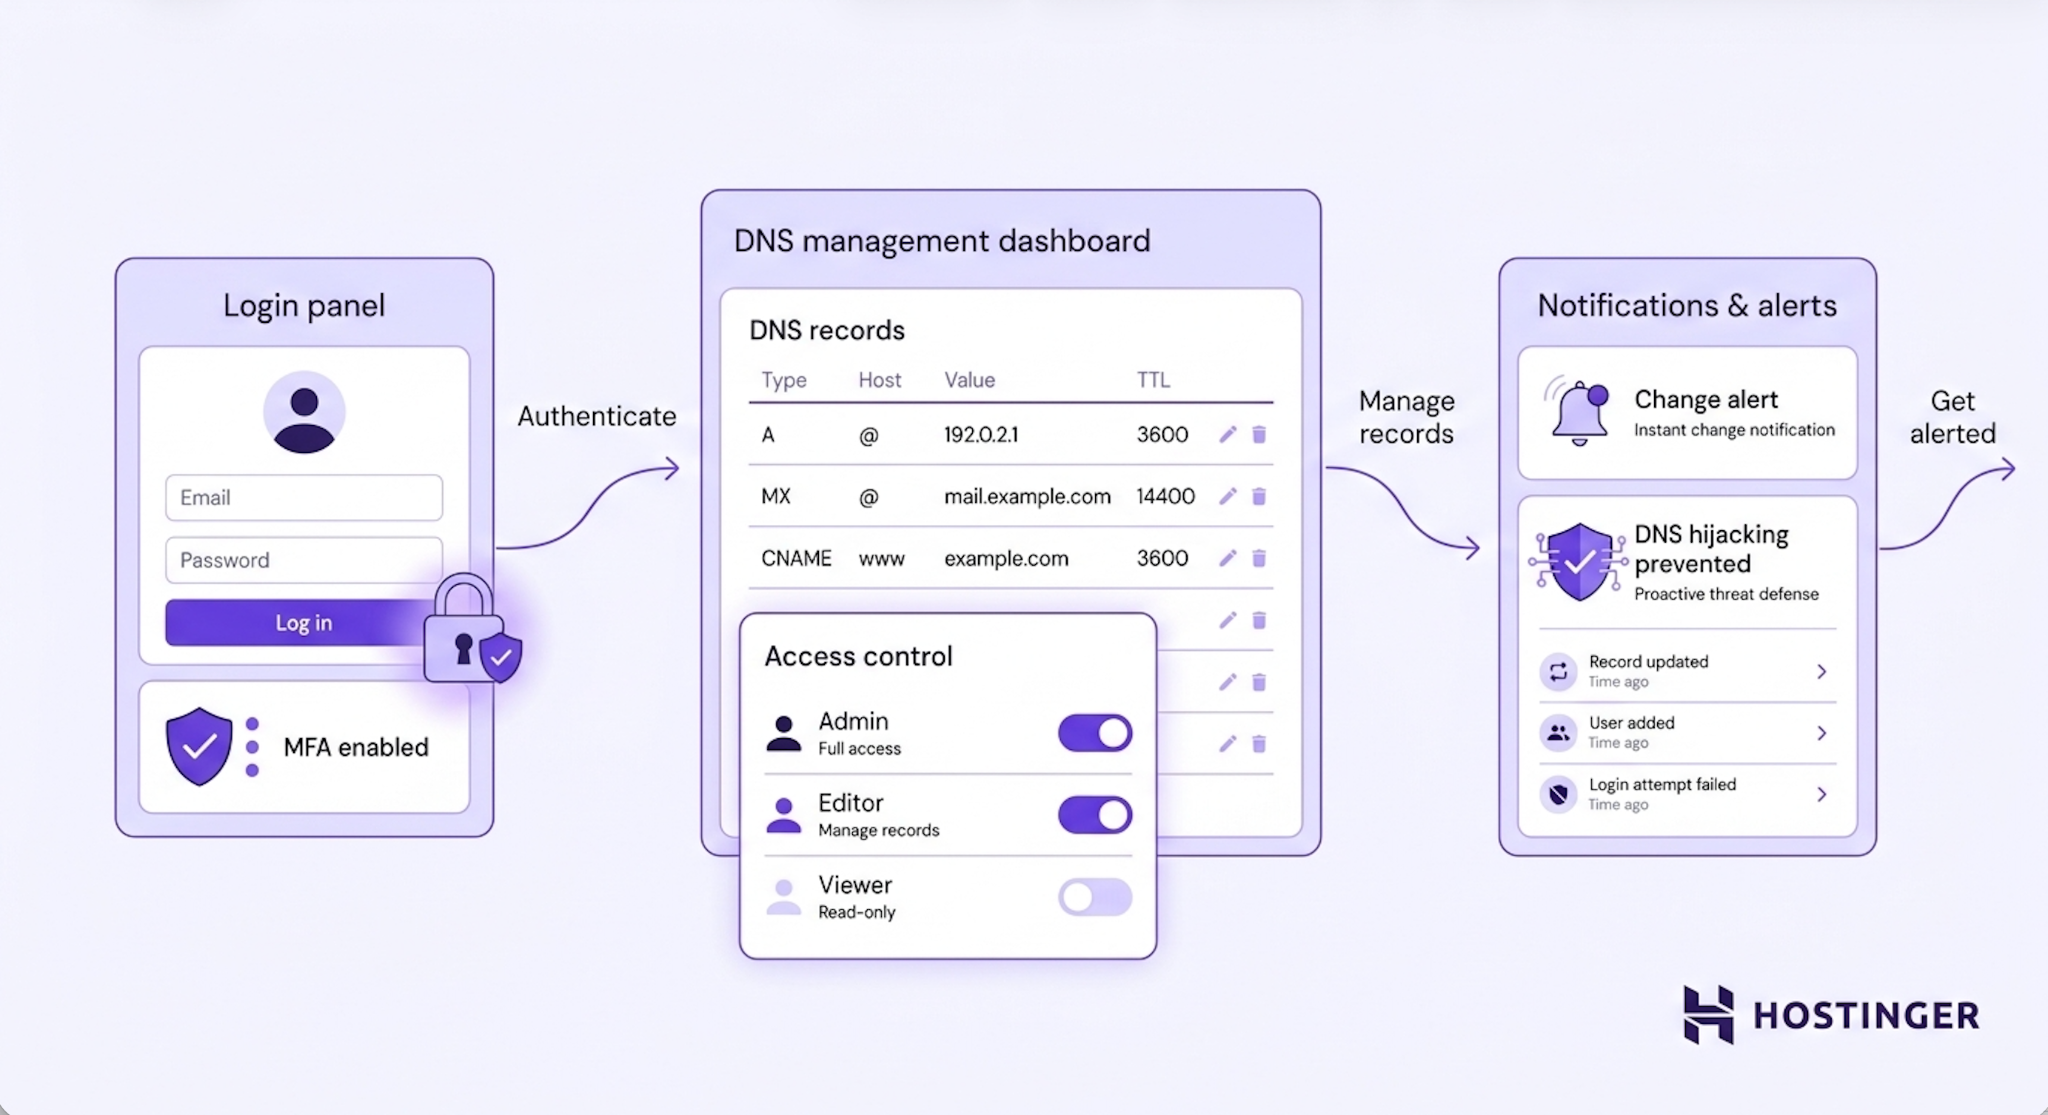Click the Viewer user icon

click(x=784, y=897)
